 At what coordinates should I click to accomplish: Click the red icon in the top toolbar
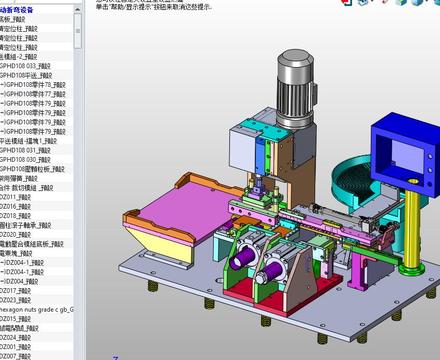(x=347, y=2)
